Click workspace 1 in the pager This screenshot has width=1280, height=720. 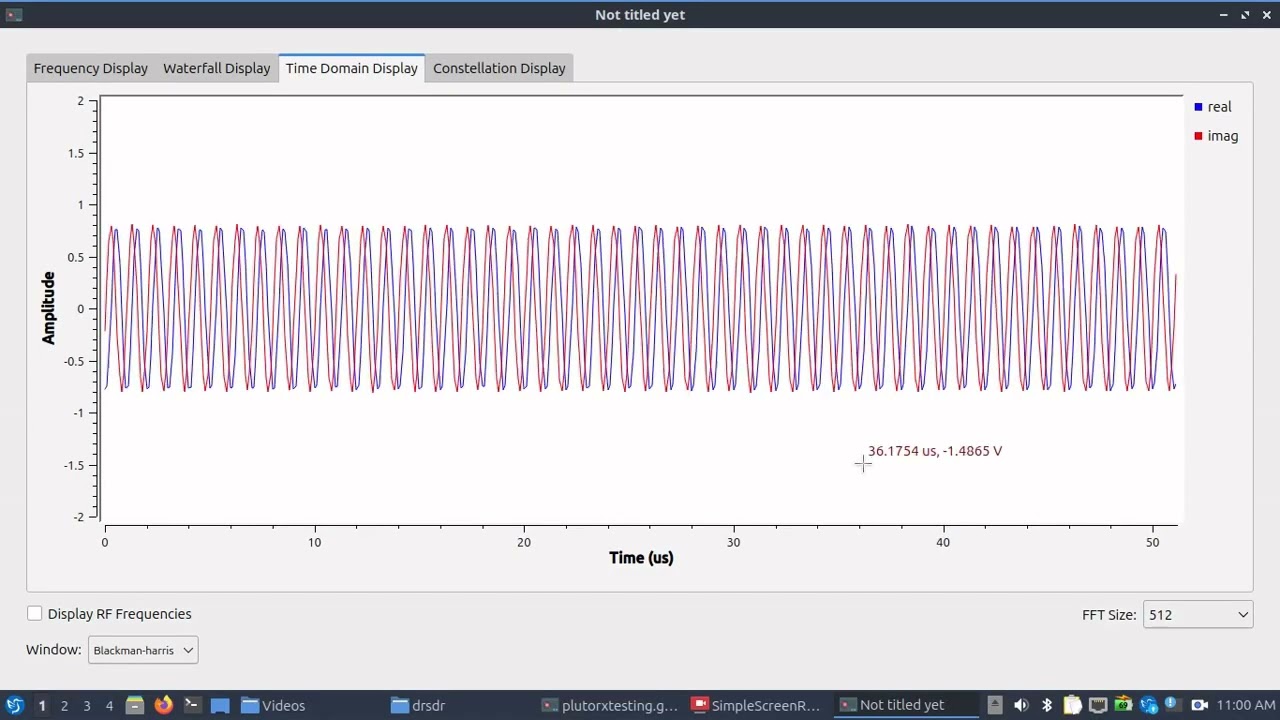[x=42, y=705]
